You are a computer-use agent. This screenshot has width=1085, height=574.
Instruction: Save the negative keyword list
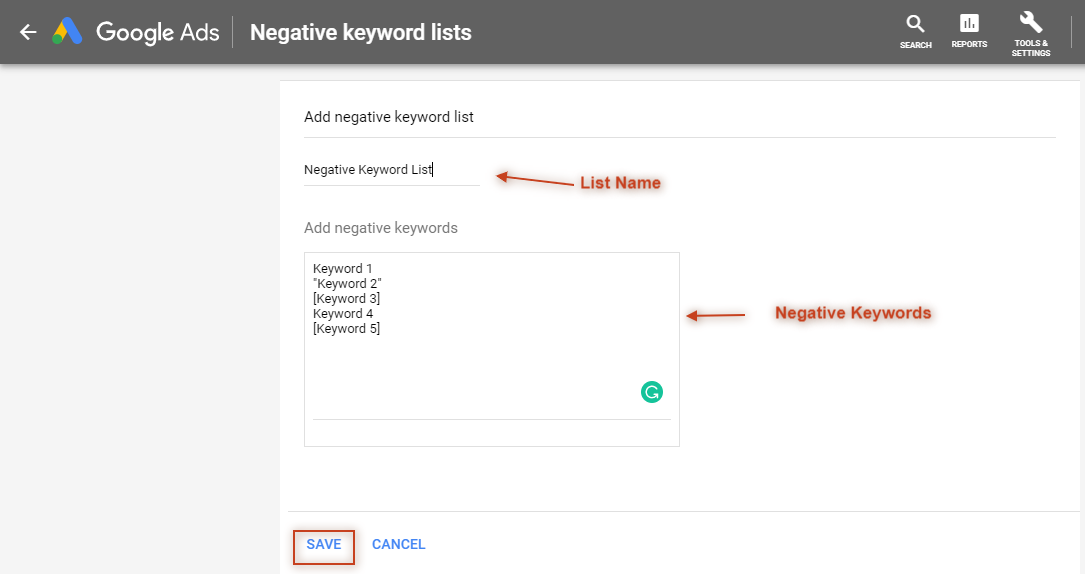[x=324, y=544]
